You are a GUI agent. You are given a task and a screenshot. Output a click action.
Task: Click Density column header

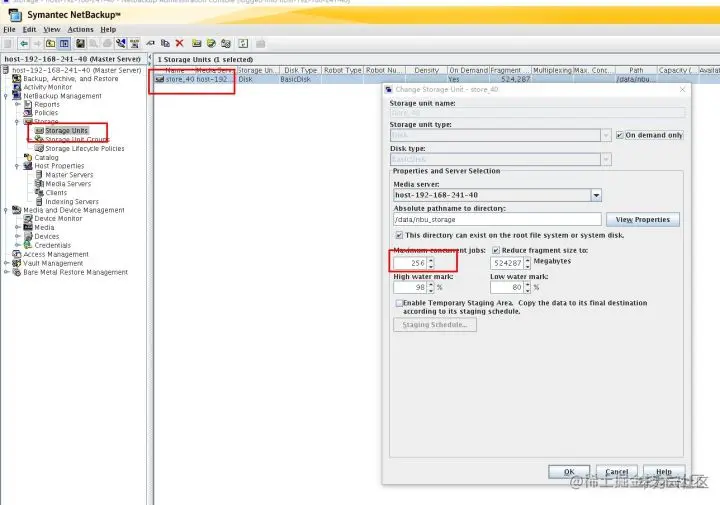point(427,70)
